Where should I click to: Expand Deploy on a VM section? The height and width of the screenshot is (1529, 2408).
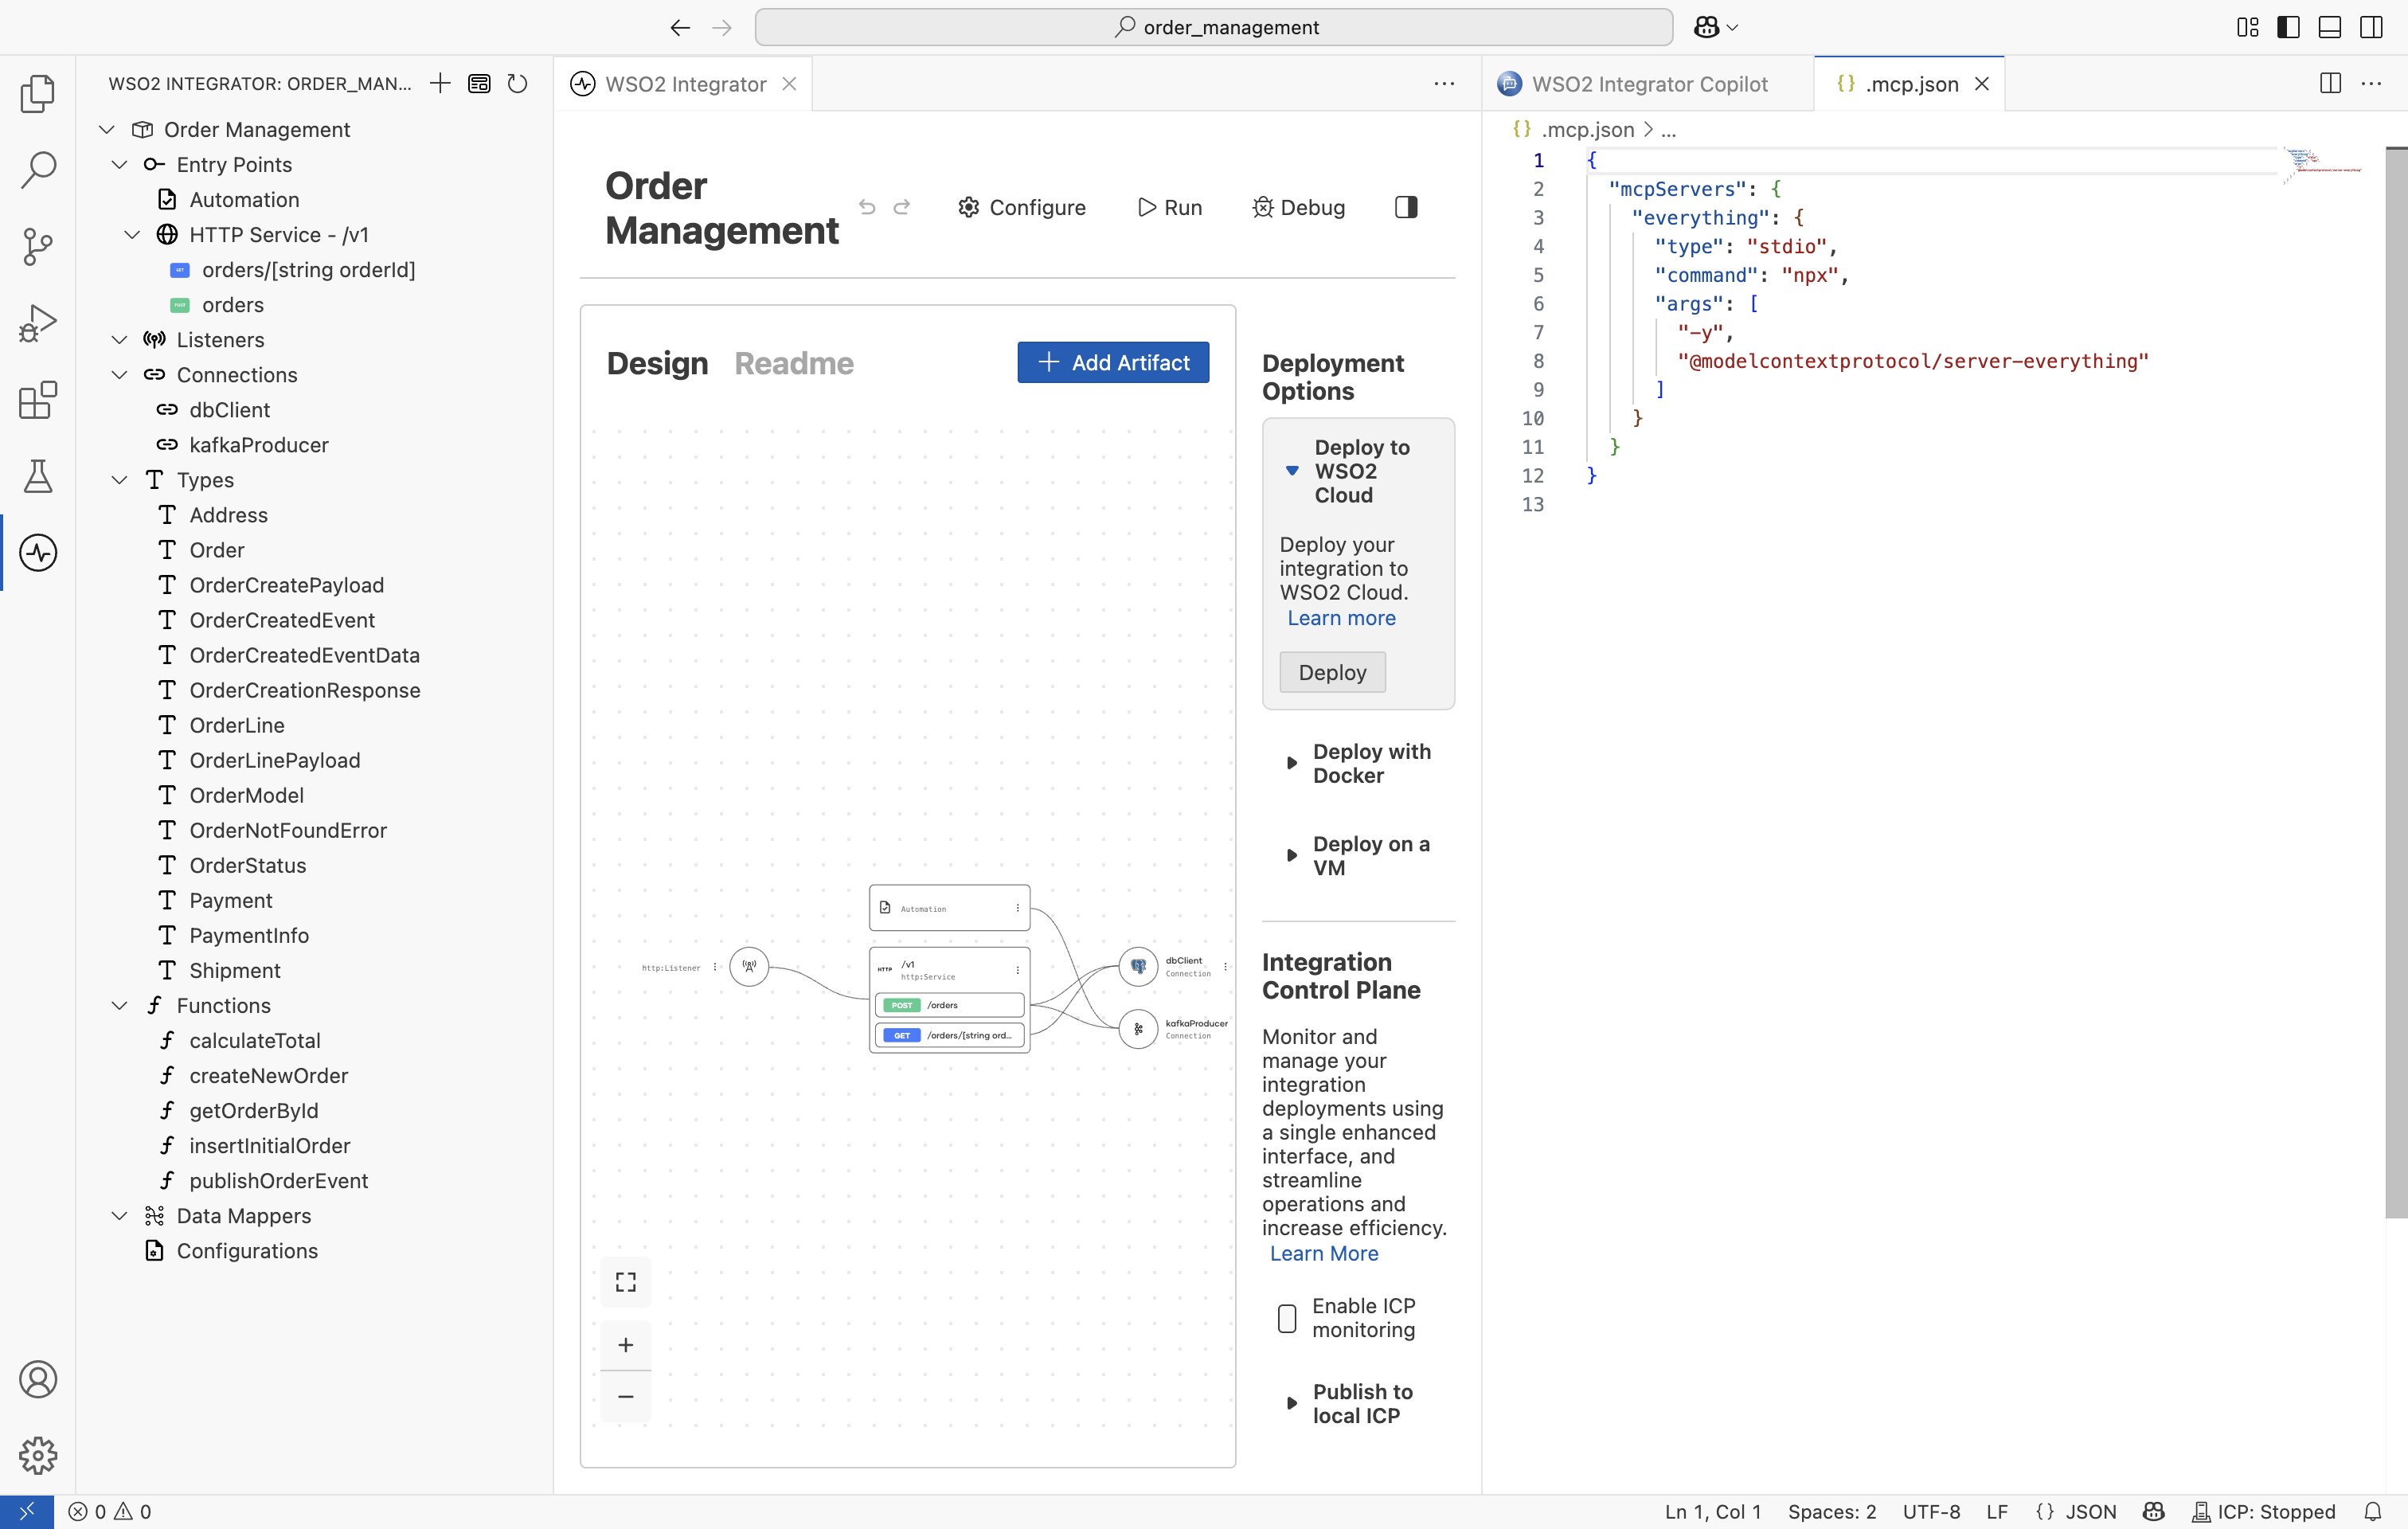[x=1292, y=855]
